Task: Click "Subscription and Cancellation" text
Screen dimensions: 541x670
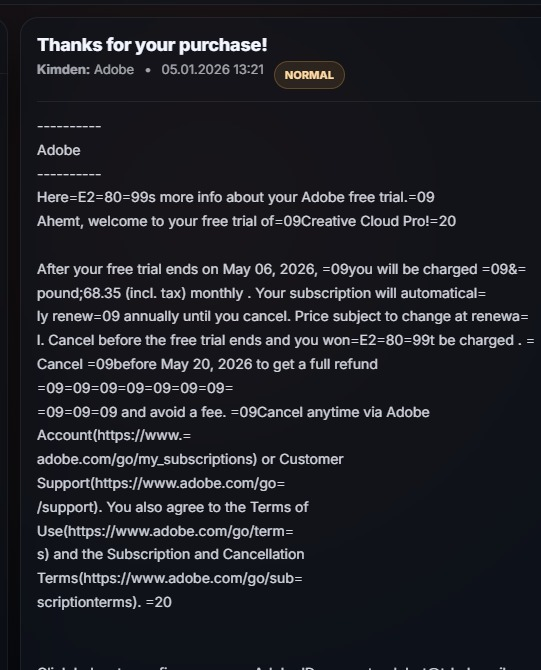Action: tap(206, 554)
